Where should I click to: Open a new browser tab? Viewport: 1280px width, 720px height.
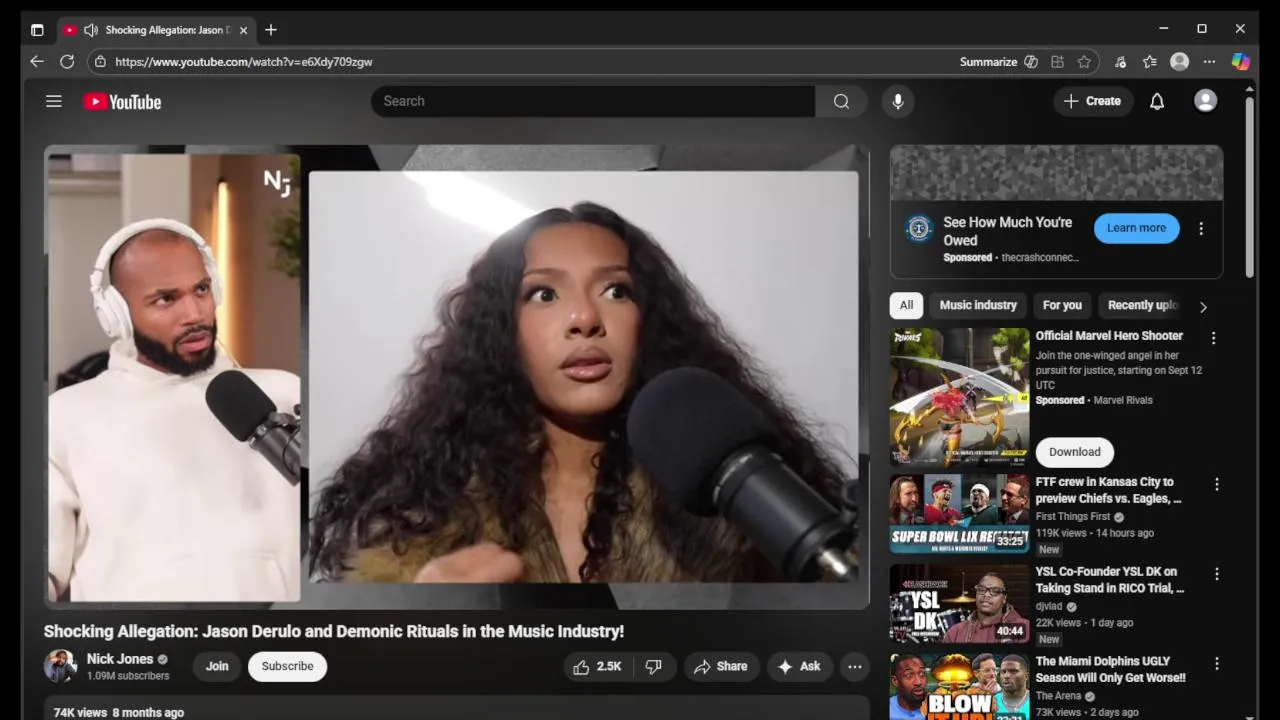(271, 30)
